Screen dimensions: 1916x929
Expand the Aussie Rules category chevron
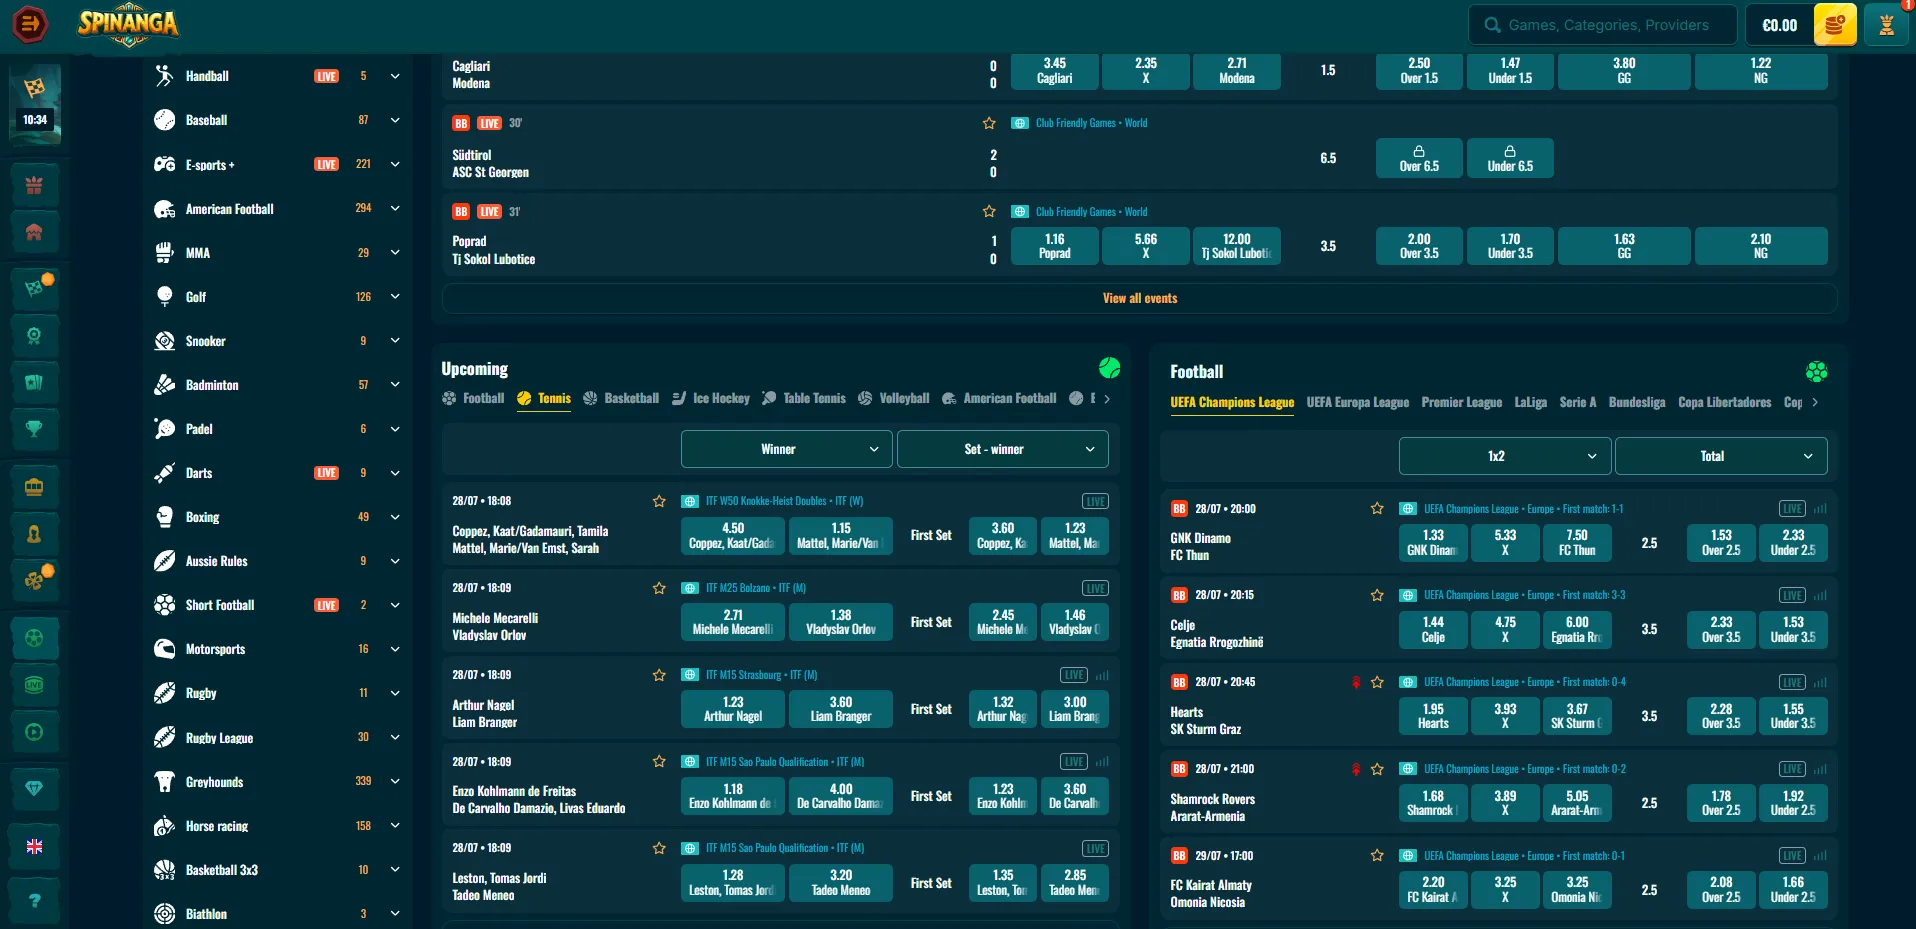pyautogui.click(x=395, y=561)
